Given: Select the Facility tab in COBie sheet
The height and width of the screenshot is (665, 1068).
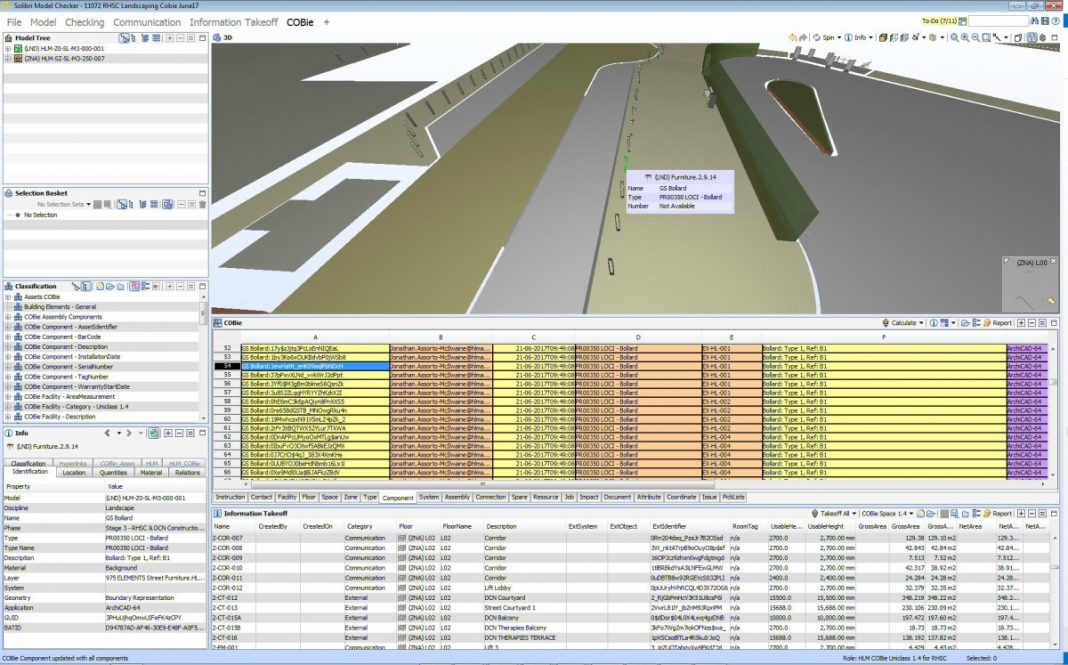Looking at the screenshot, I should pos(287,497).
